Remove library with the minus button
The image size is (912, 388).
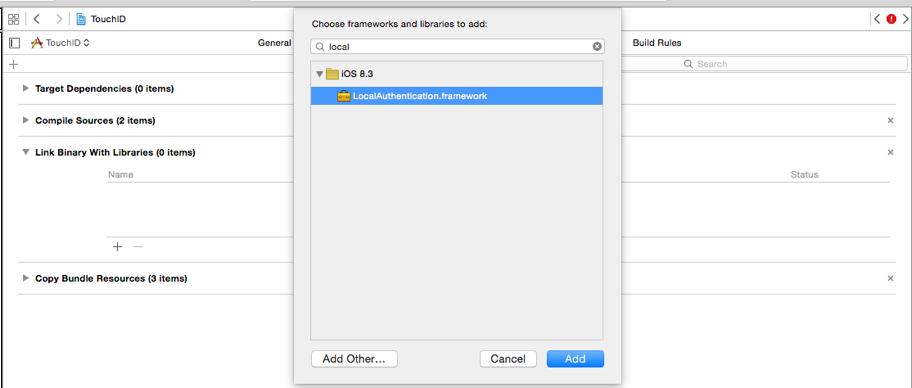(x=138, y=247)
